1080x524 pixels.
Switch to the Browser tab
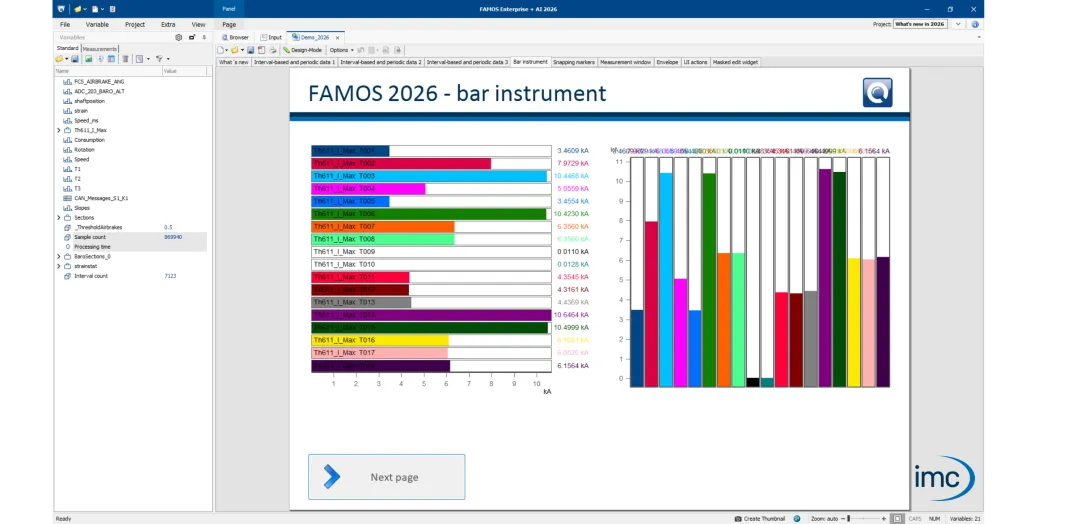235,37
